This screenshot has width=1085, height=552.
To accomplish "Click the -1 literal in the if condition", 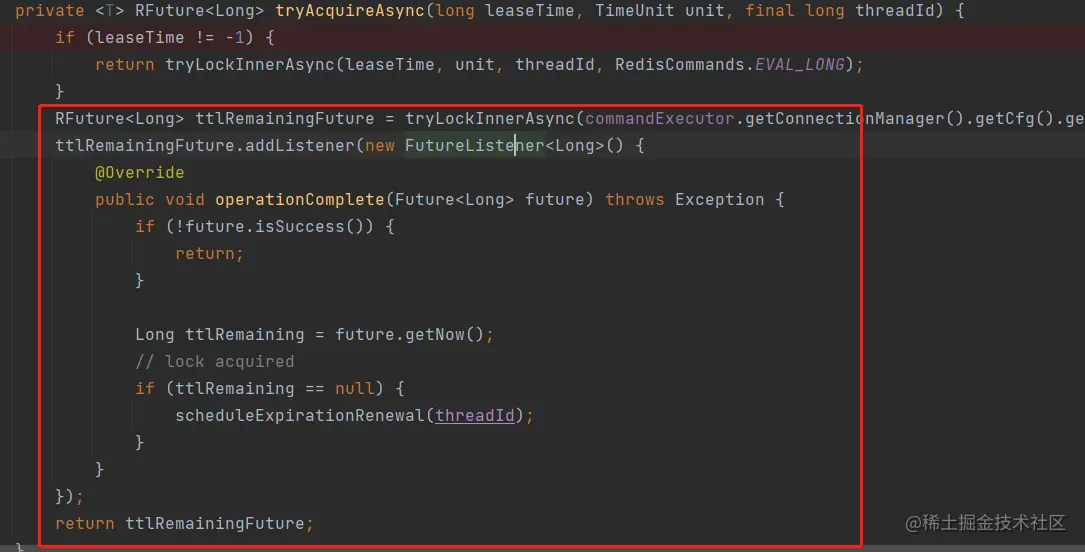I will point(235,37).
